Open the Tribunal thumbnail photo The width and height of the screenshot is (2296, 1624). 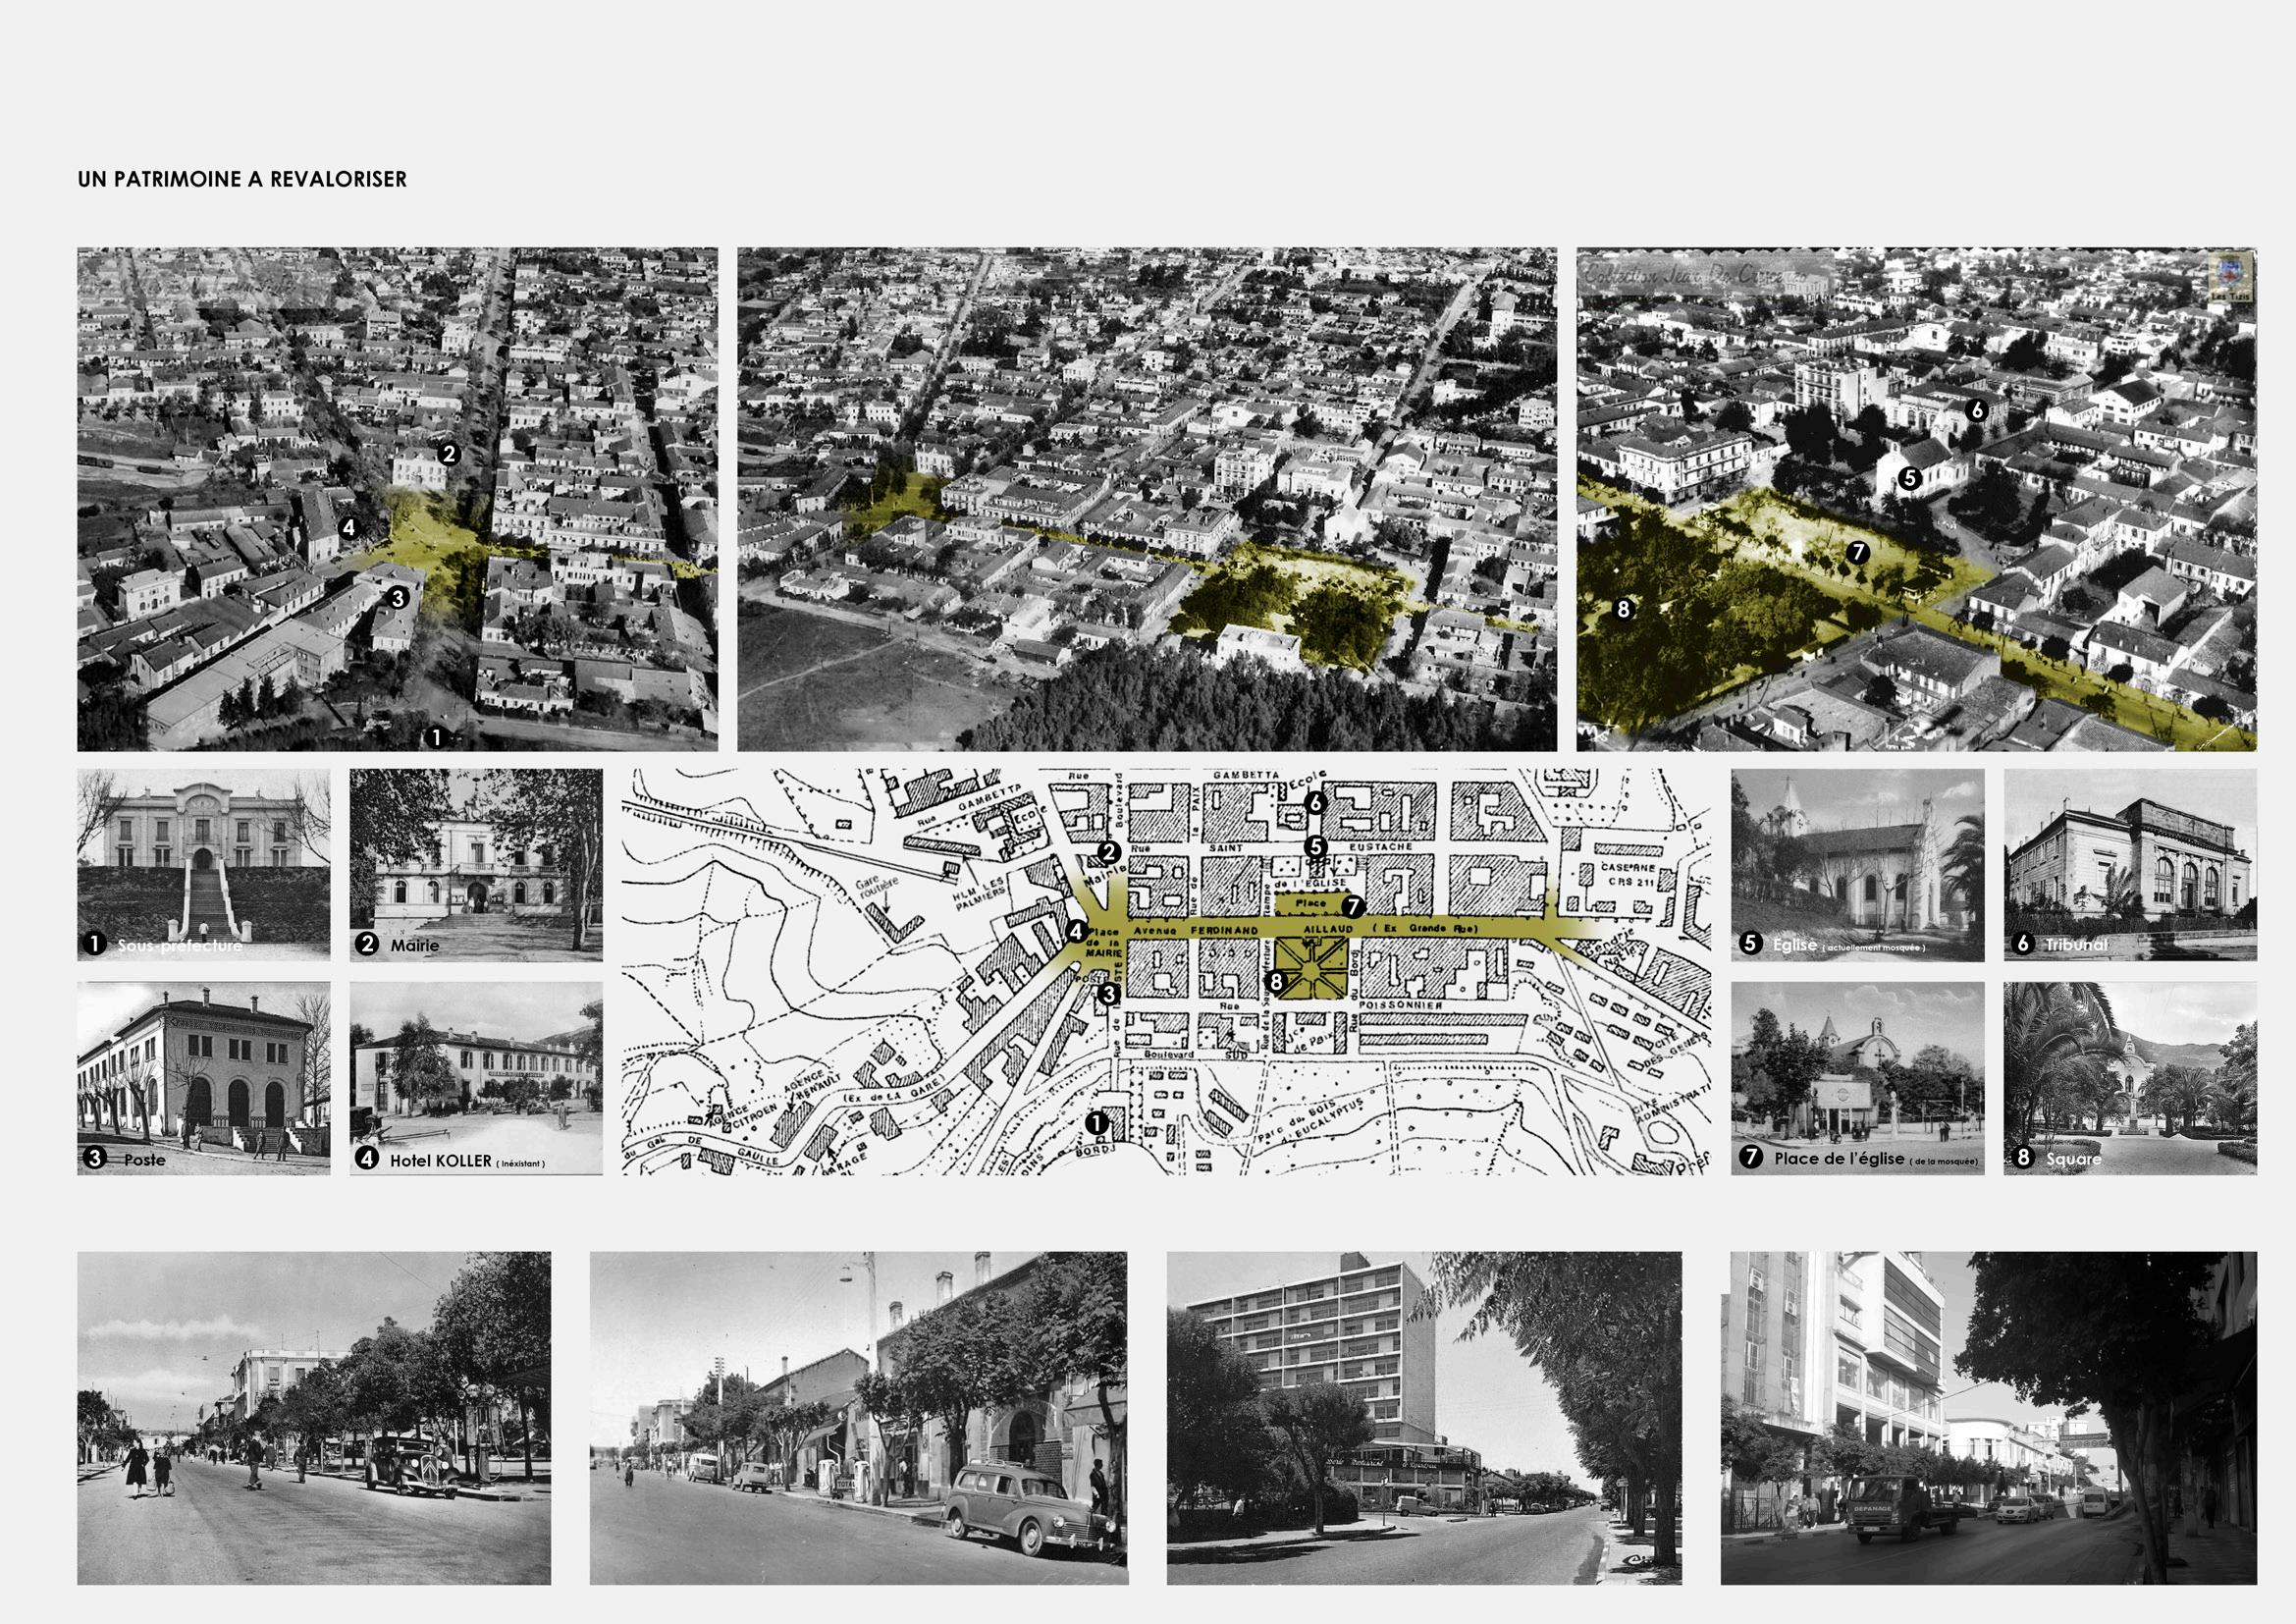[2130, 864]
